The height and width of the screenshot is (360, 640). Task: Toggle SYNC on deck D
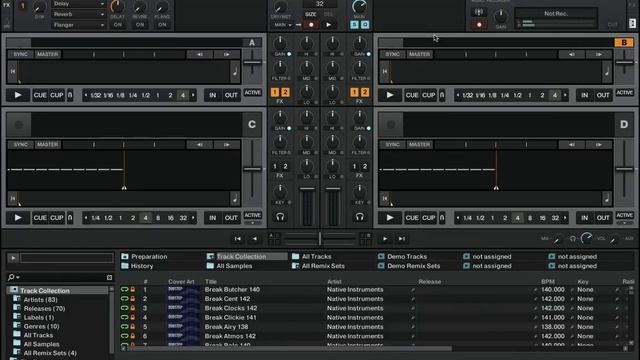(x=393, y=144)
